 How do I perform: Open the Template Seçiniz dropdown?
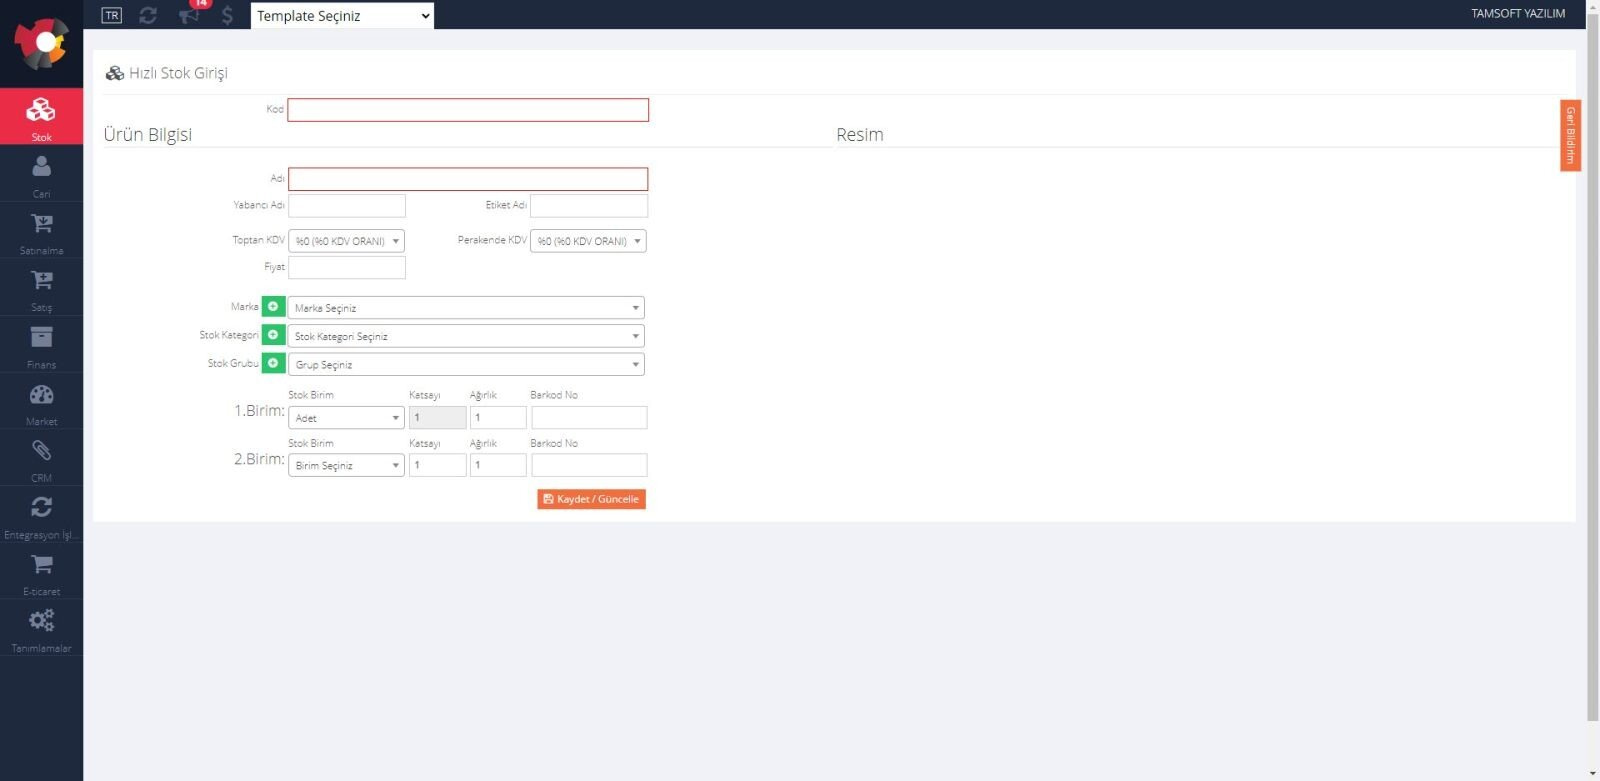[342, 15]
